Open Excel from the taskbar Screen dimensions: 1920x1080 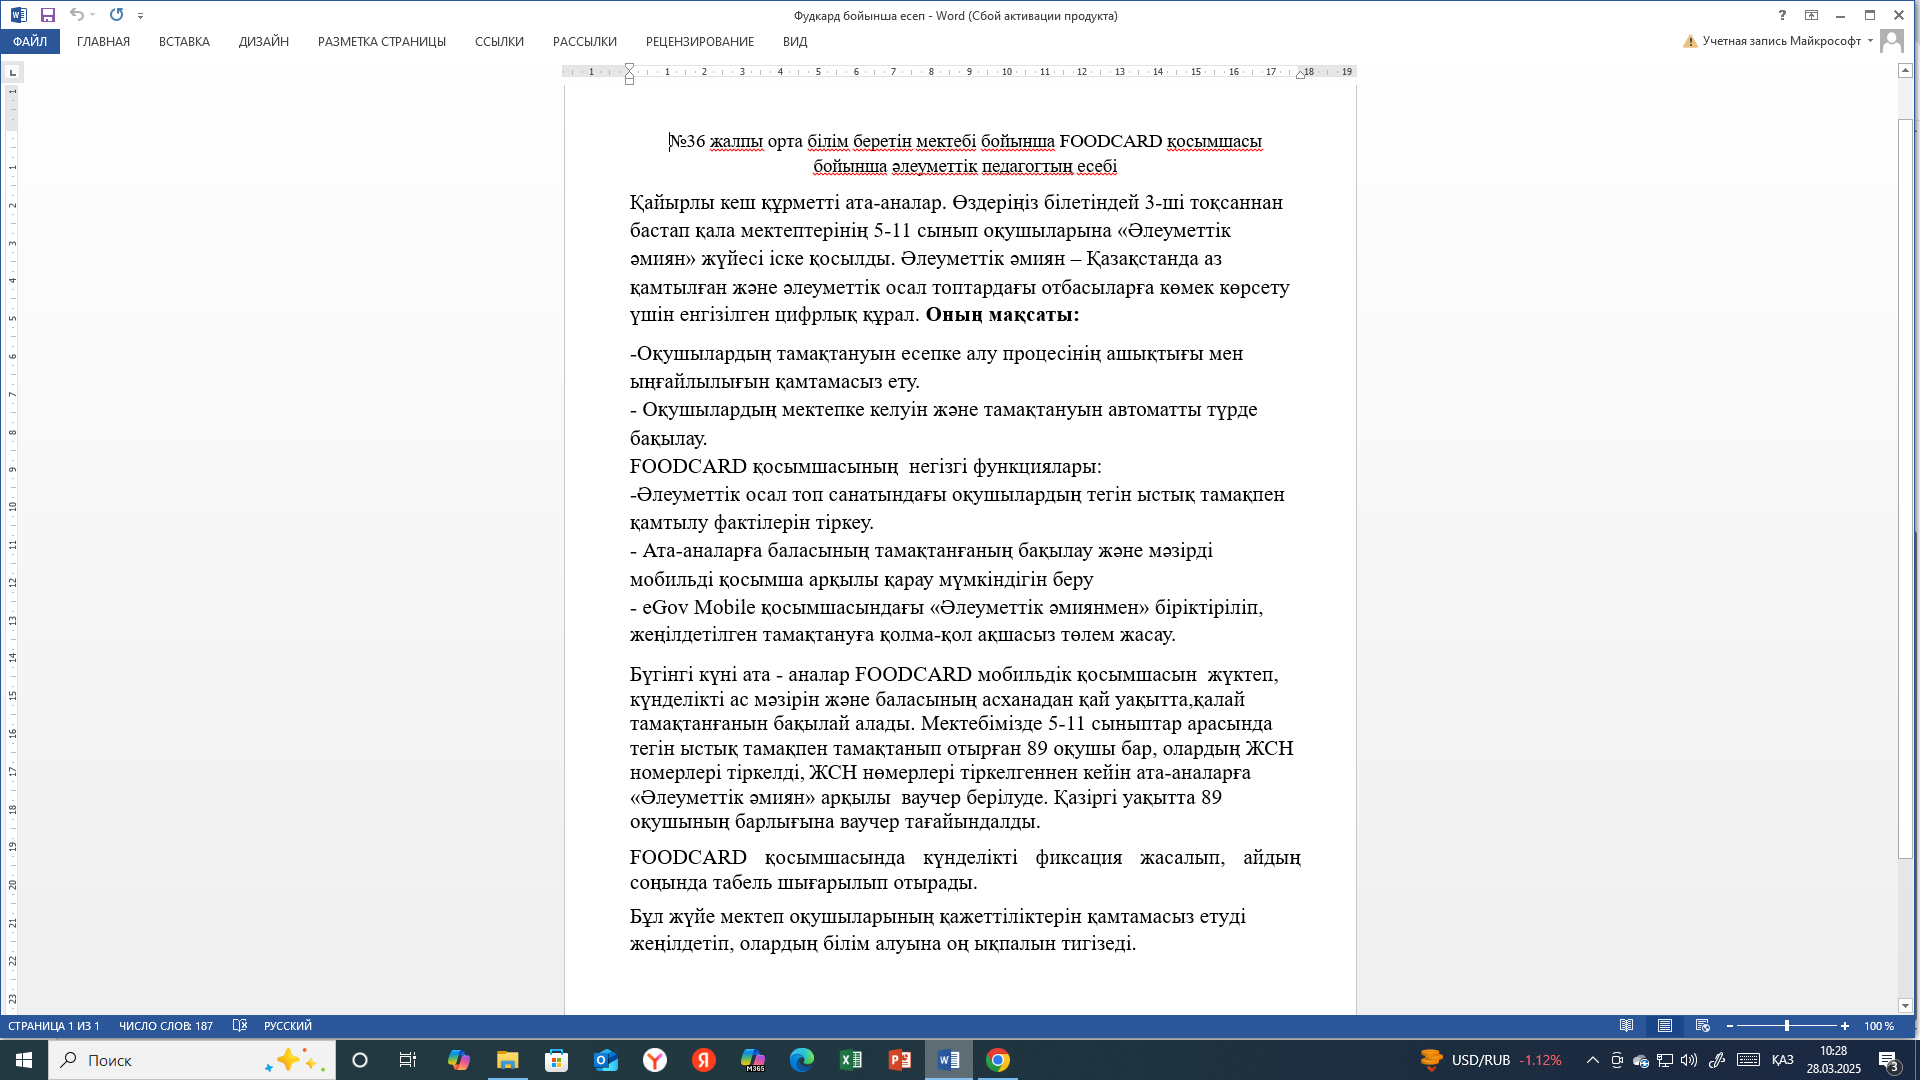tap(851, 1060)
